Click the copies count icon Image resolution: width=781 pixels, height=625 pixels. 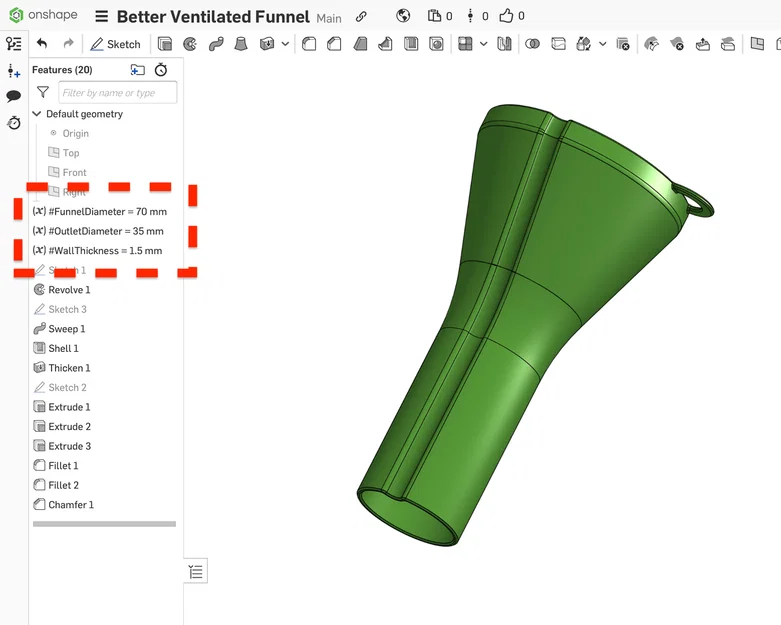434,16
